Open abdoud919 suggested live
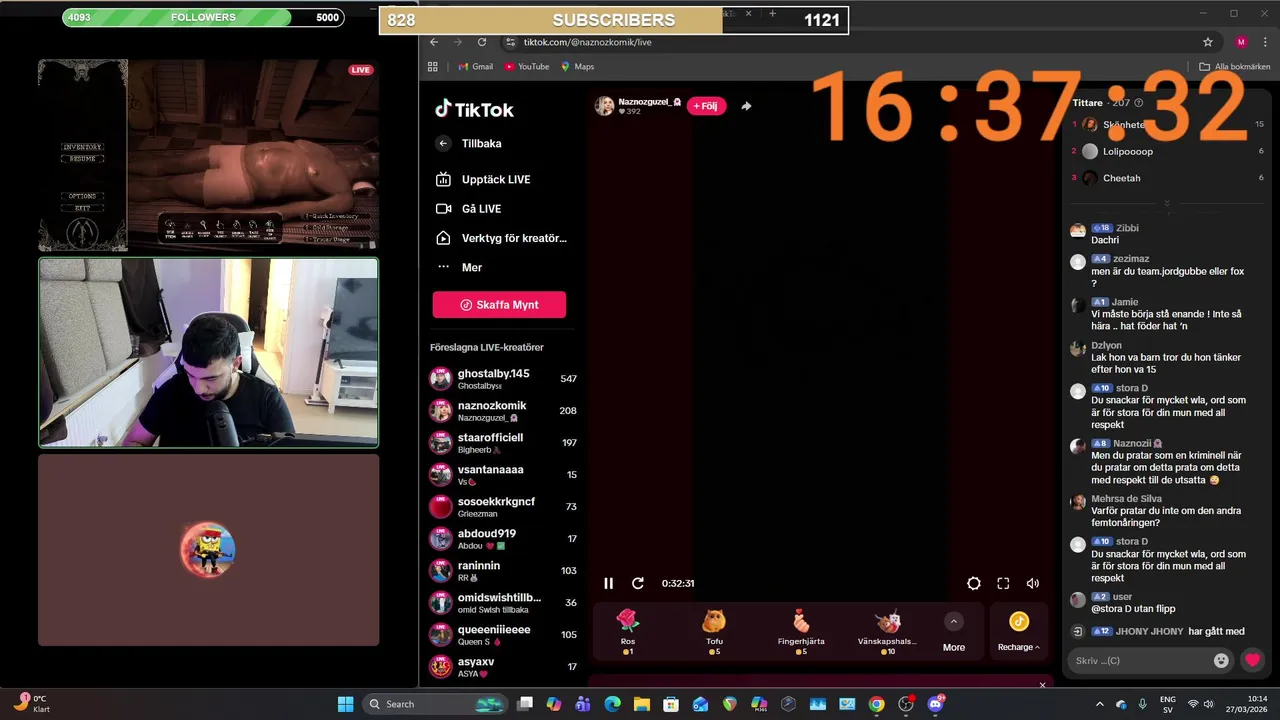The image size is (1280, 720). pos(503,539)
